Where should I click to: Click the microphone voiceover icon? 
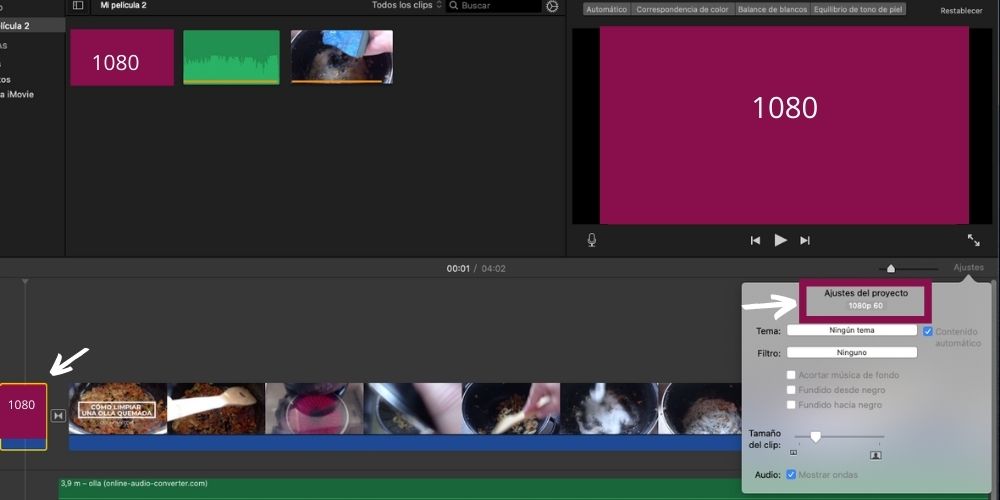point(592,240)
